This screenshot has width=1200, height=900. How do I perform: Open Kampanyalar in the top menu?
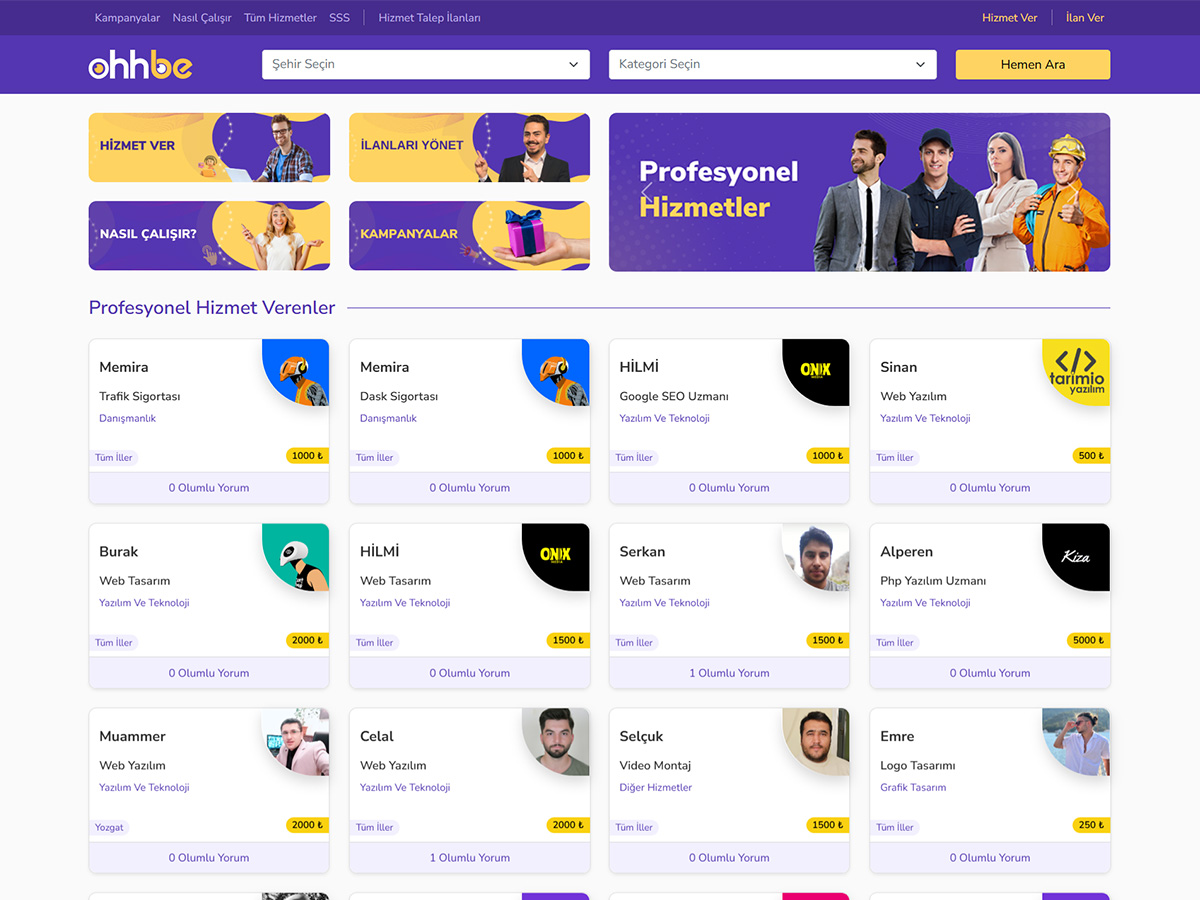pos(127,18)
